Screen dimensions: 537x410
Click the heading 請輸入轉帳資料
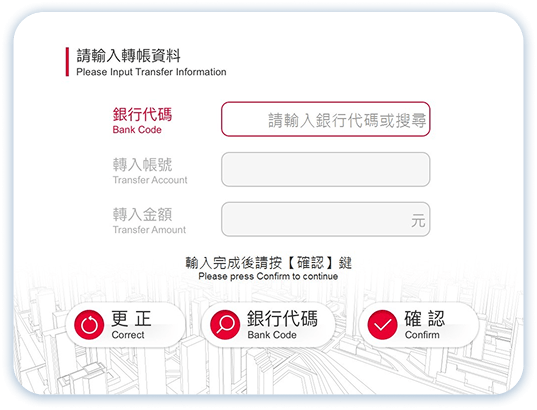pyautogui.click(x=128, y=56)
